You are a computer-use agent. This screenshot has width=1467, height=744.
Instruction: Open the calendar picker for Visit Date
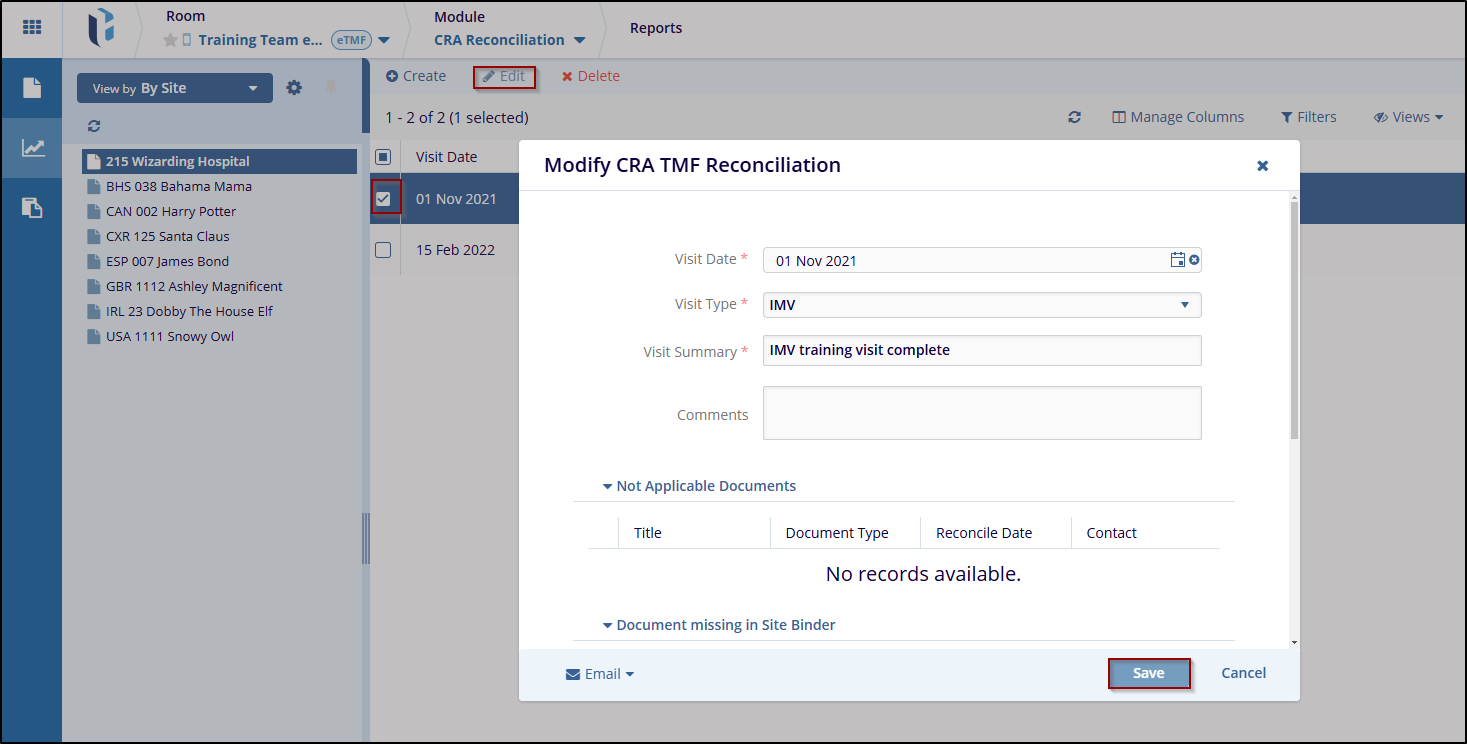pos(1177,260)
